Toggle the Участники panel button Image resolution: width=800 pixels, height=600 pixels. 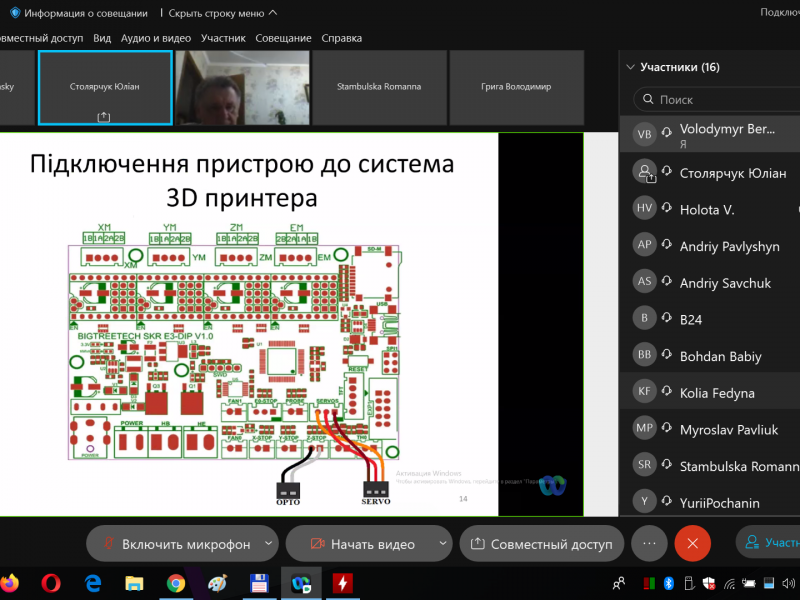768,543
